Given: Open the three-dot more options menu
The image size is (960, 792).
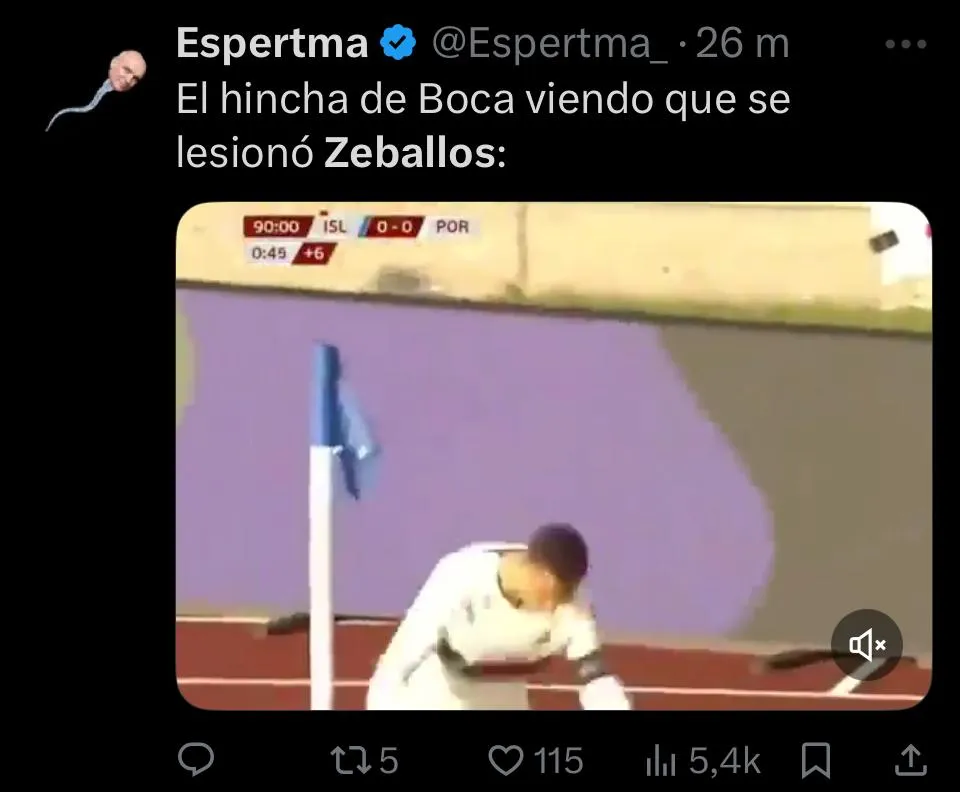Looking at the screenshot, I should click(x=906, y=44).
